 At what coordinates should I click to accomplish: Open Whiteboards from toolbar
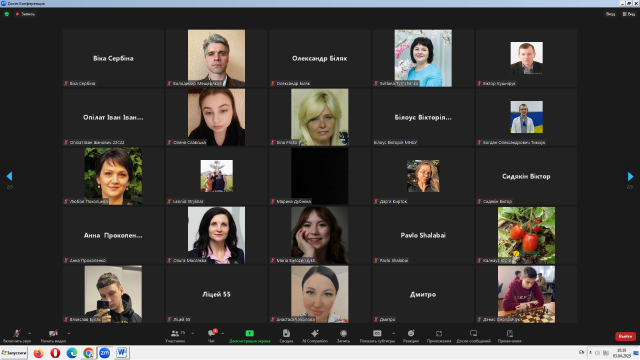473,336
